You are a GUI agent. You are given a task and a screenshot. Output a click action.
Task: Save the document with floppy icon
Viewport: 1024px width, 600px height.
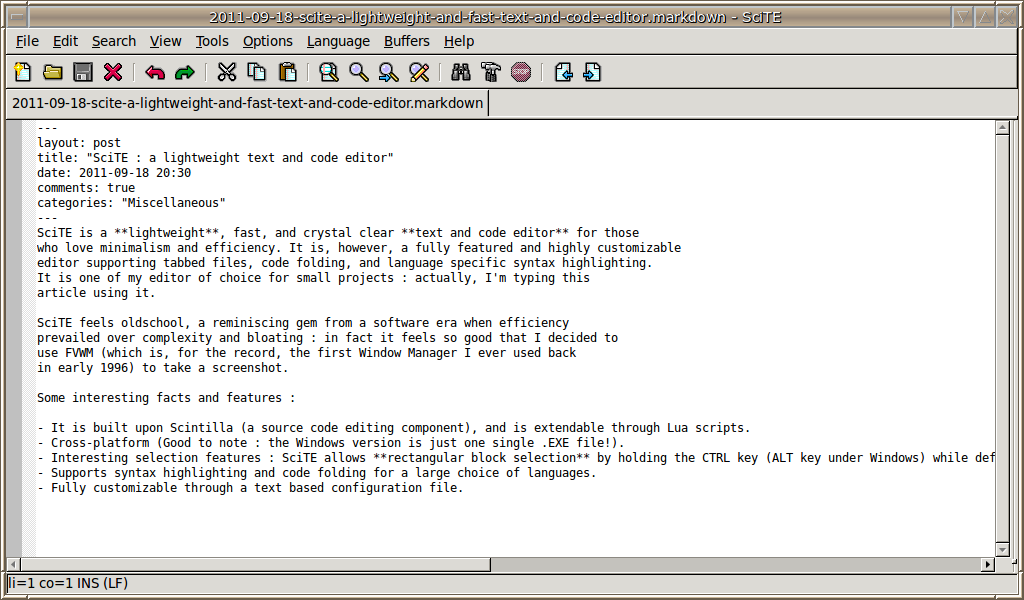[83, 72]
